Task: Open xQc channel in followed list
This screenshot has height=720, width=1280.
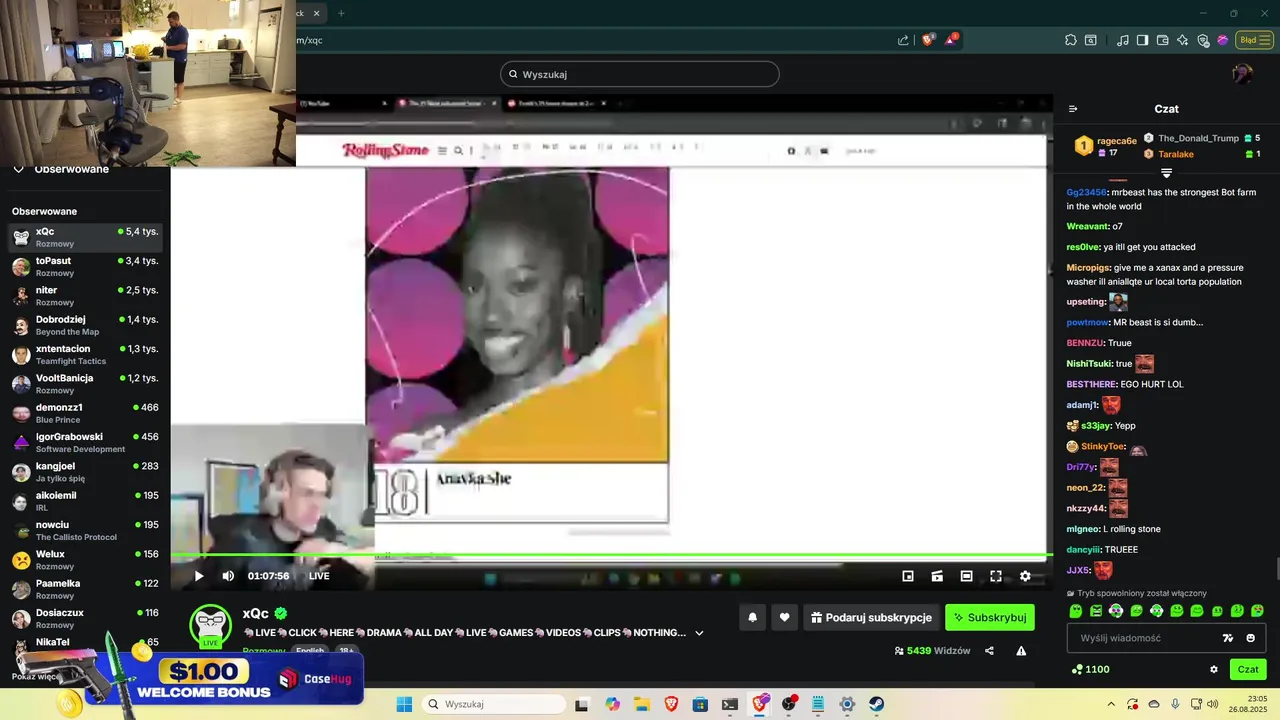Action: pos(85,237)
